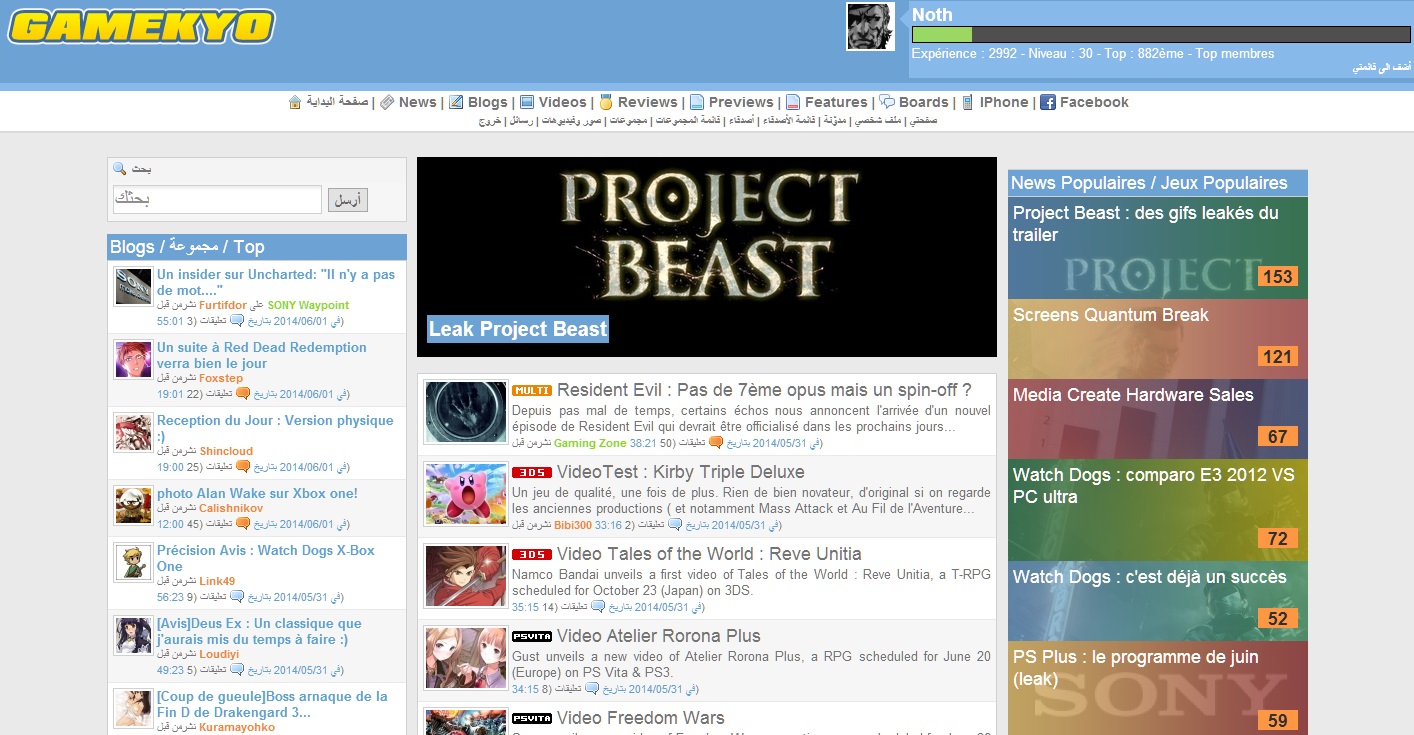The height and width of the screenshot is (735, 1414).
Task: Open Screens Quantum Break popular news
Action: click(1158, 339)
